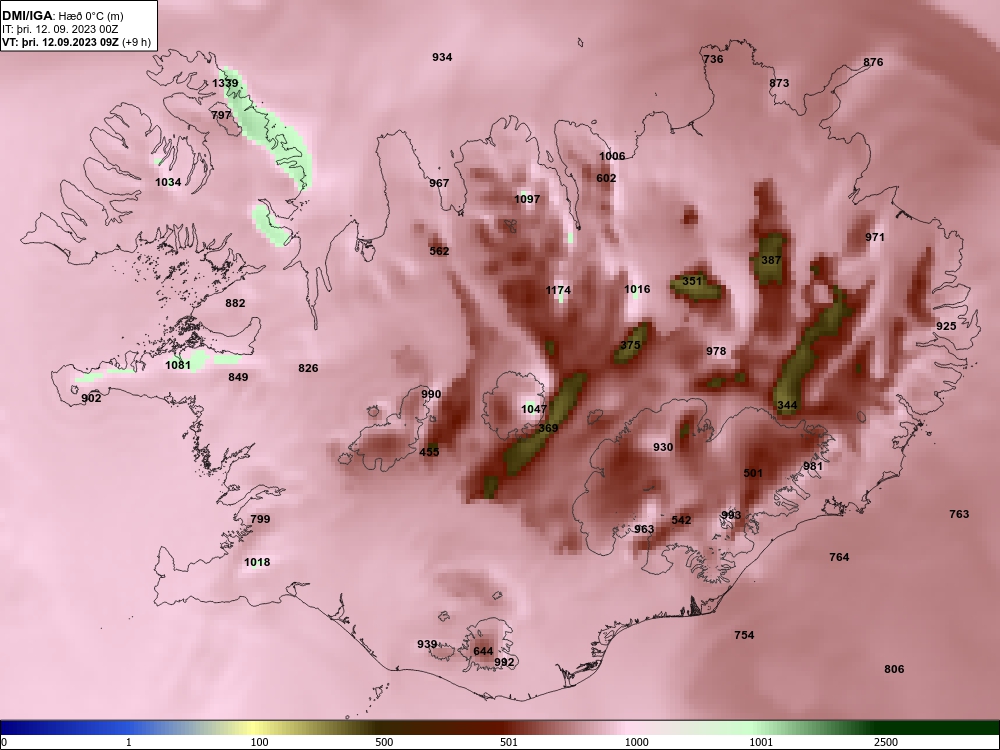
Task: Click the 542 value label
Action: point(681,520)
